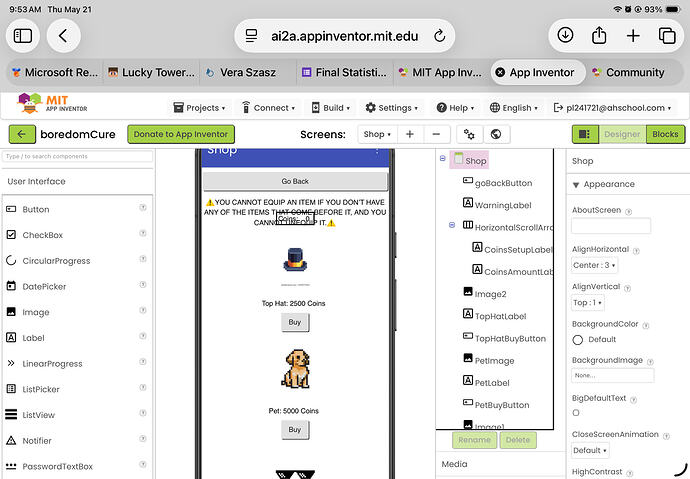This screenshot has height=479, width=690.
Task: Click the Go Back button in preview
Action: click(x=295, y=181)
